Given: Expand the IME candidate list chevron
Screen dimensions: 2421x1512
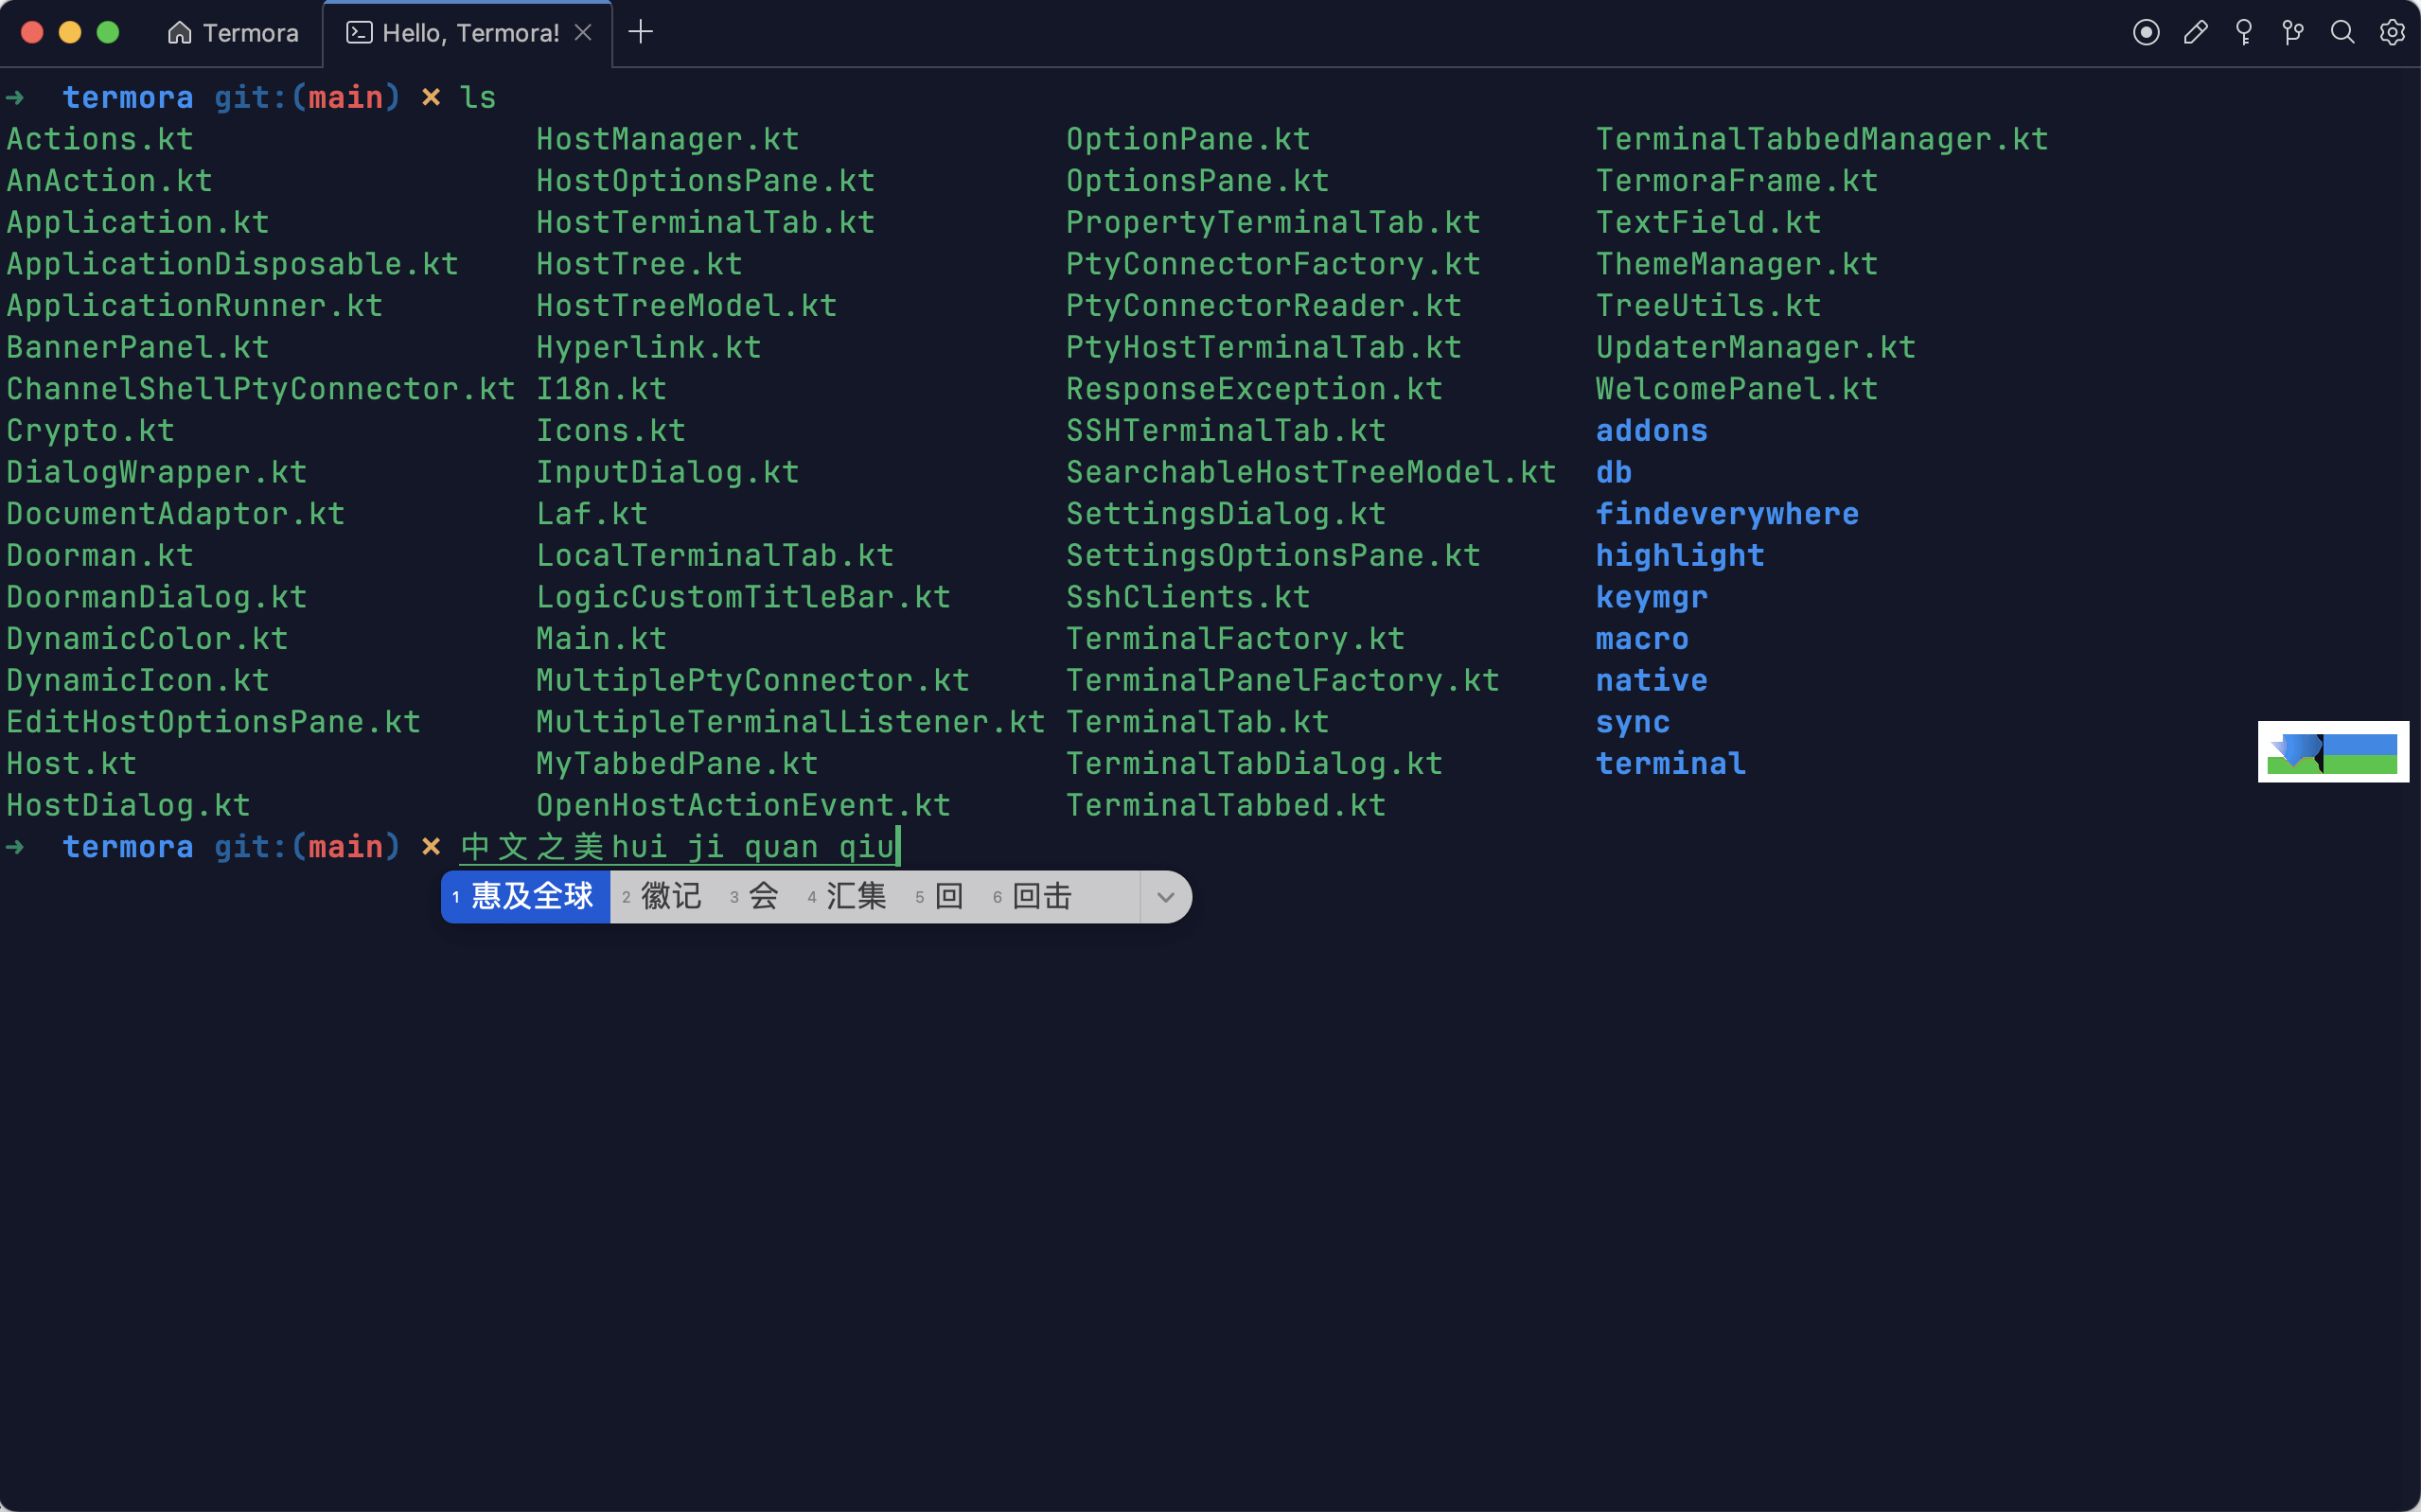Looking at the screenshot, I should pyautogui.click(x=1165, y=897).
